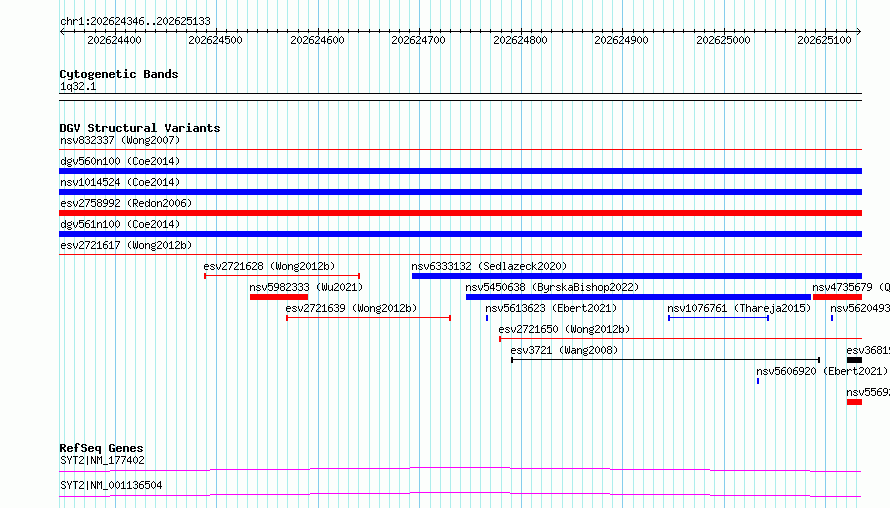
Task: Open variant nsv5982333 (Wu2021) label
Action: [306, 287]
